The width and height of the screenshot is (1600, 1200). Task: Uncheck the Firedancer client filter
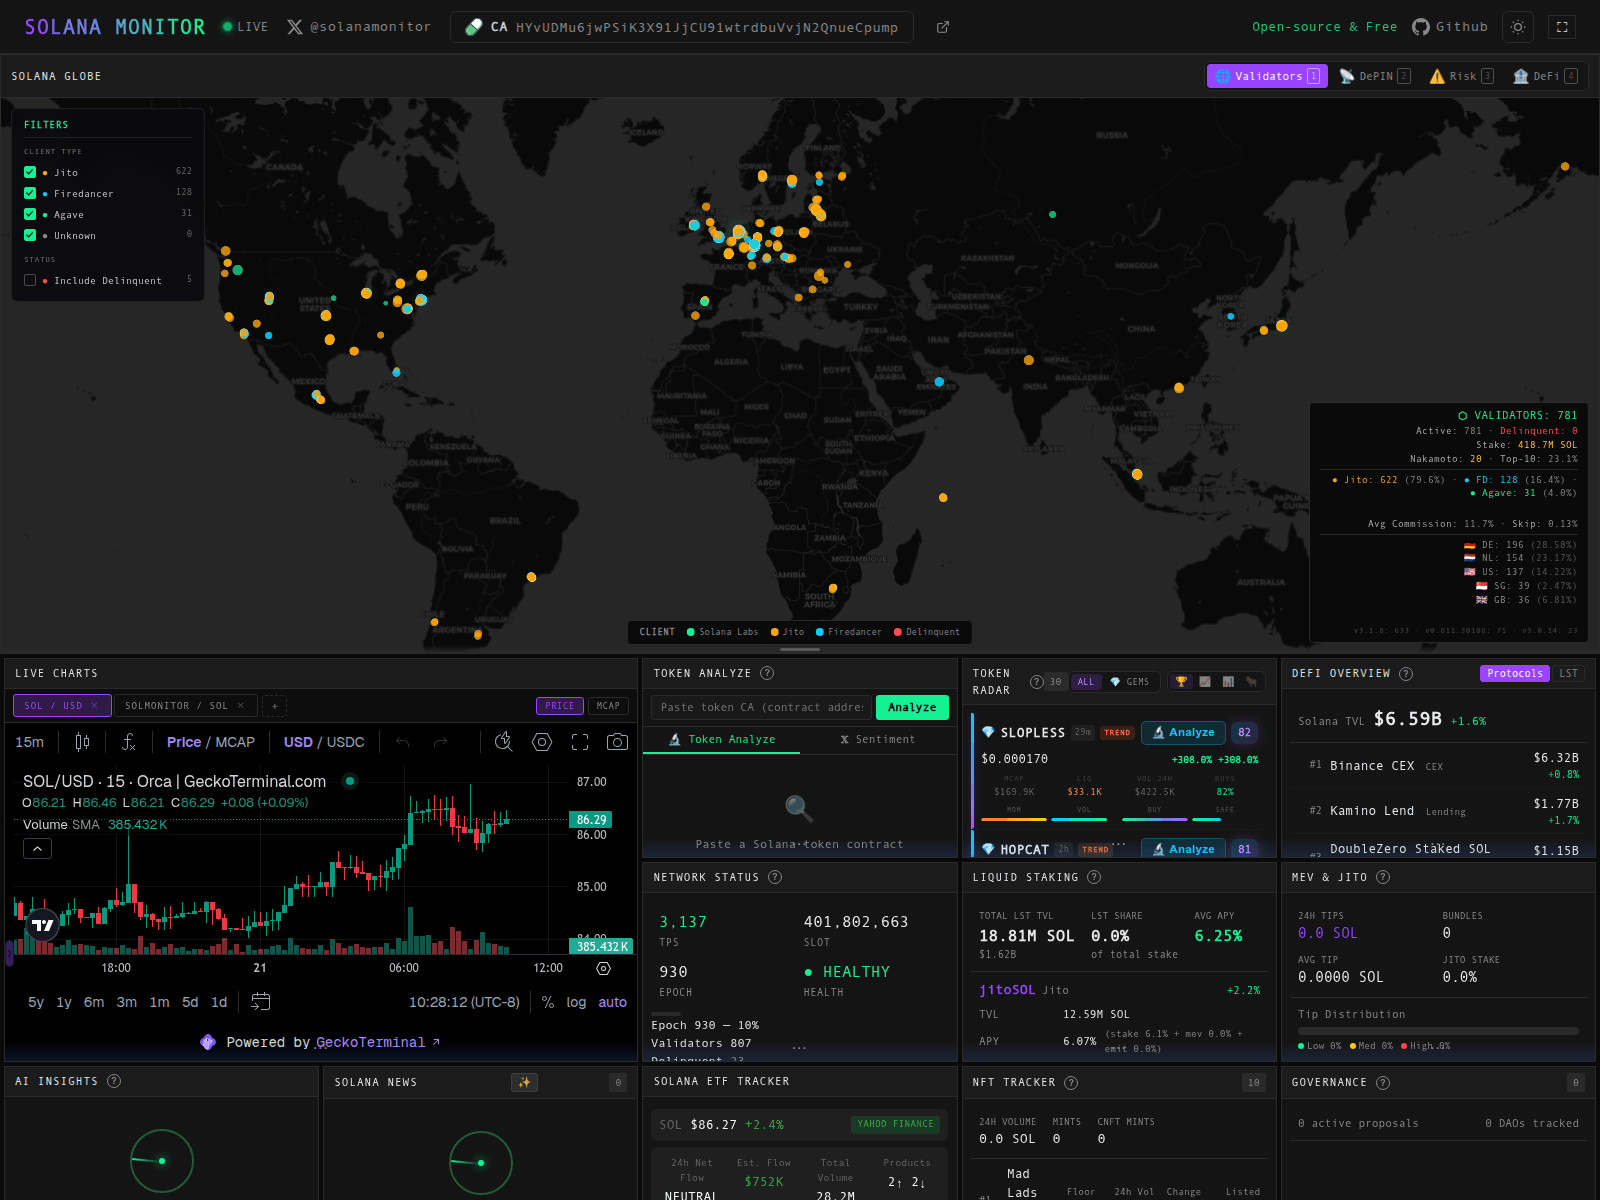click(x=30, y=193)
